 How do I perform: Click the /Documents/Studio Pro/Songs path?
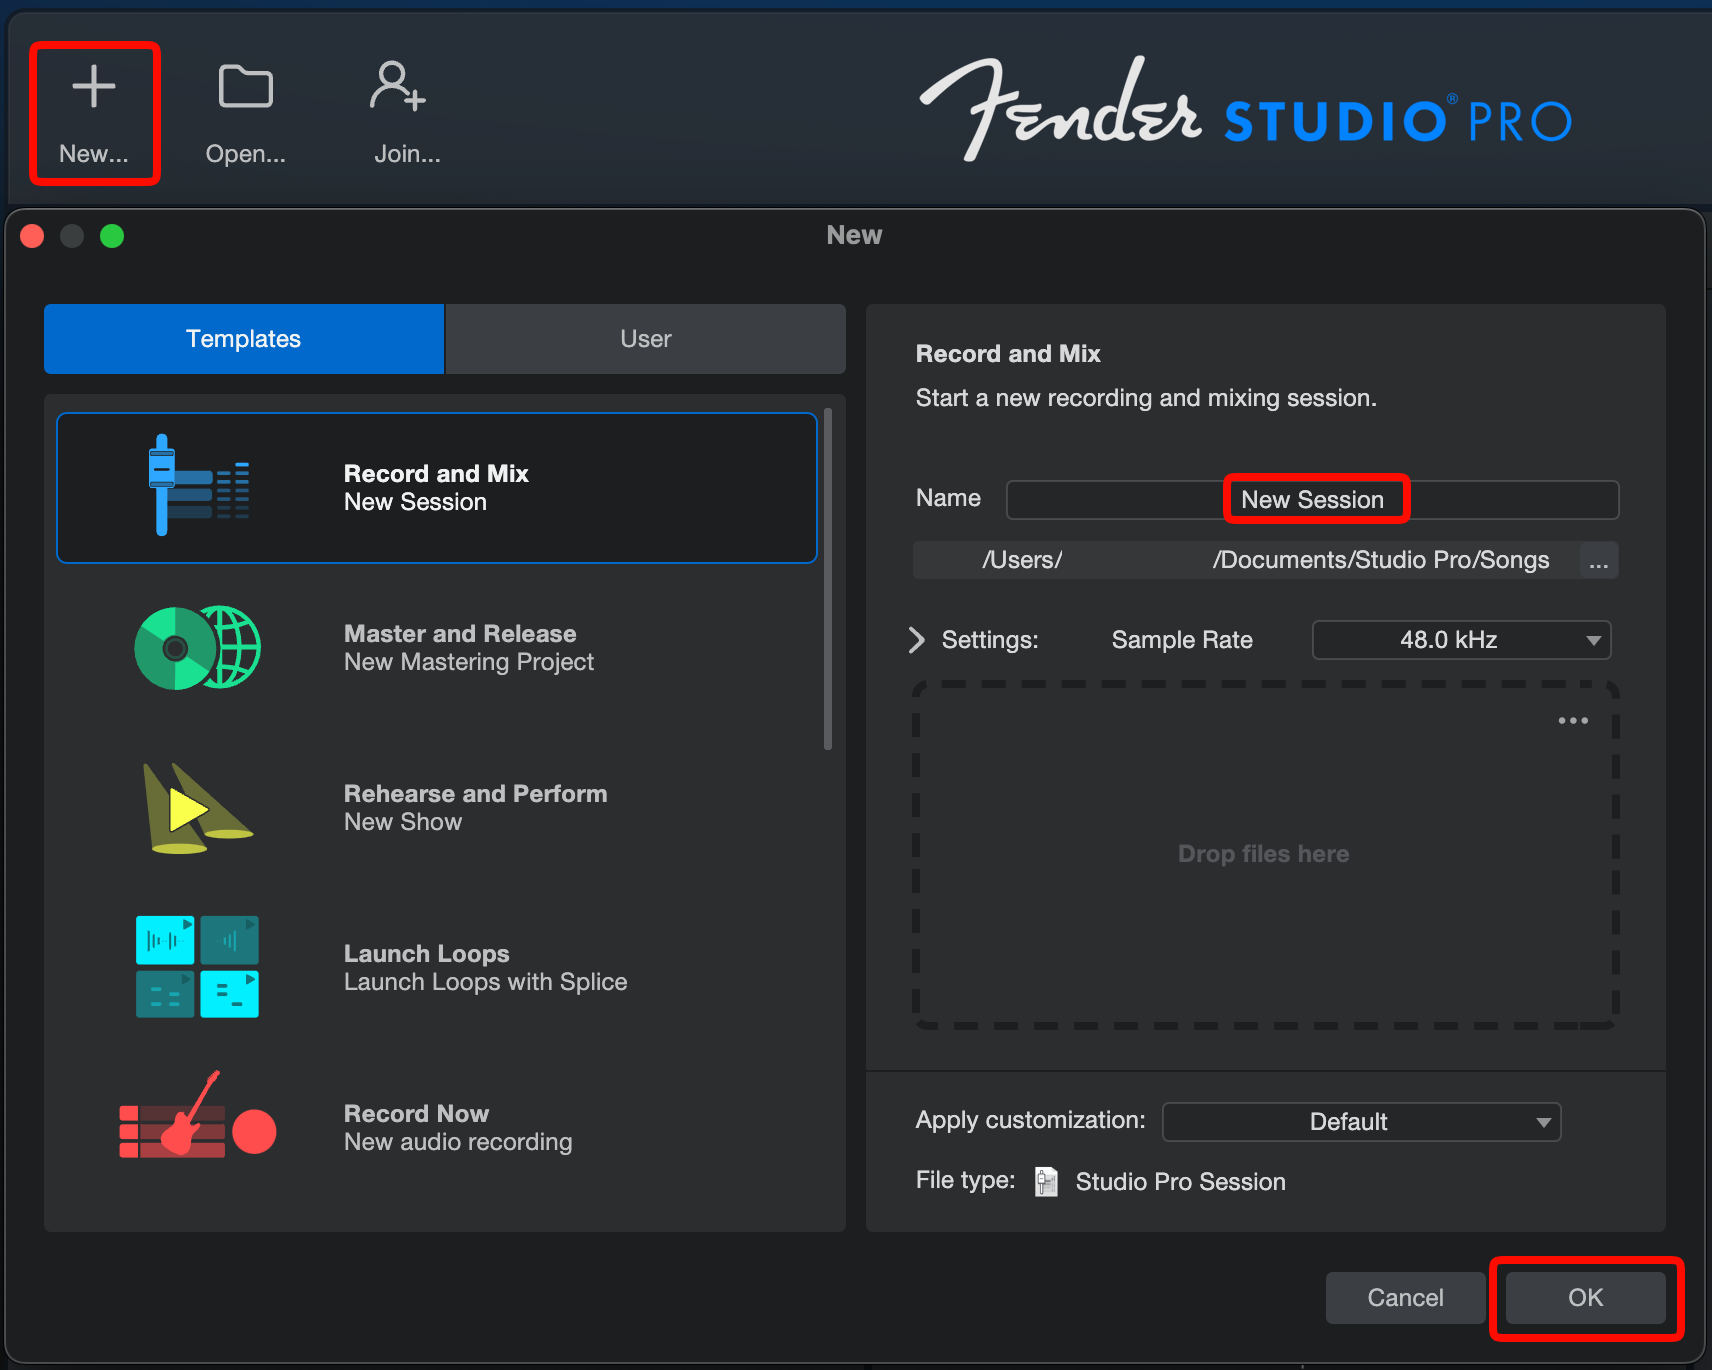coord(1381,560)
